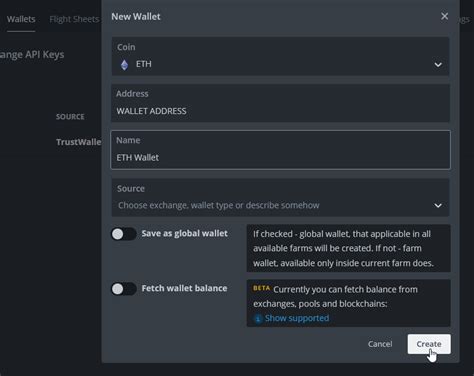
Task: Focus the wallet Address input field
Action: click(x=280, y=103)
